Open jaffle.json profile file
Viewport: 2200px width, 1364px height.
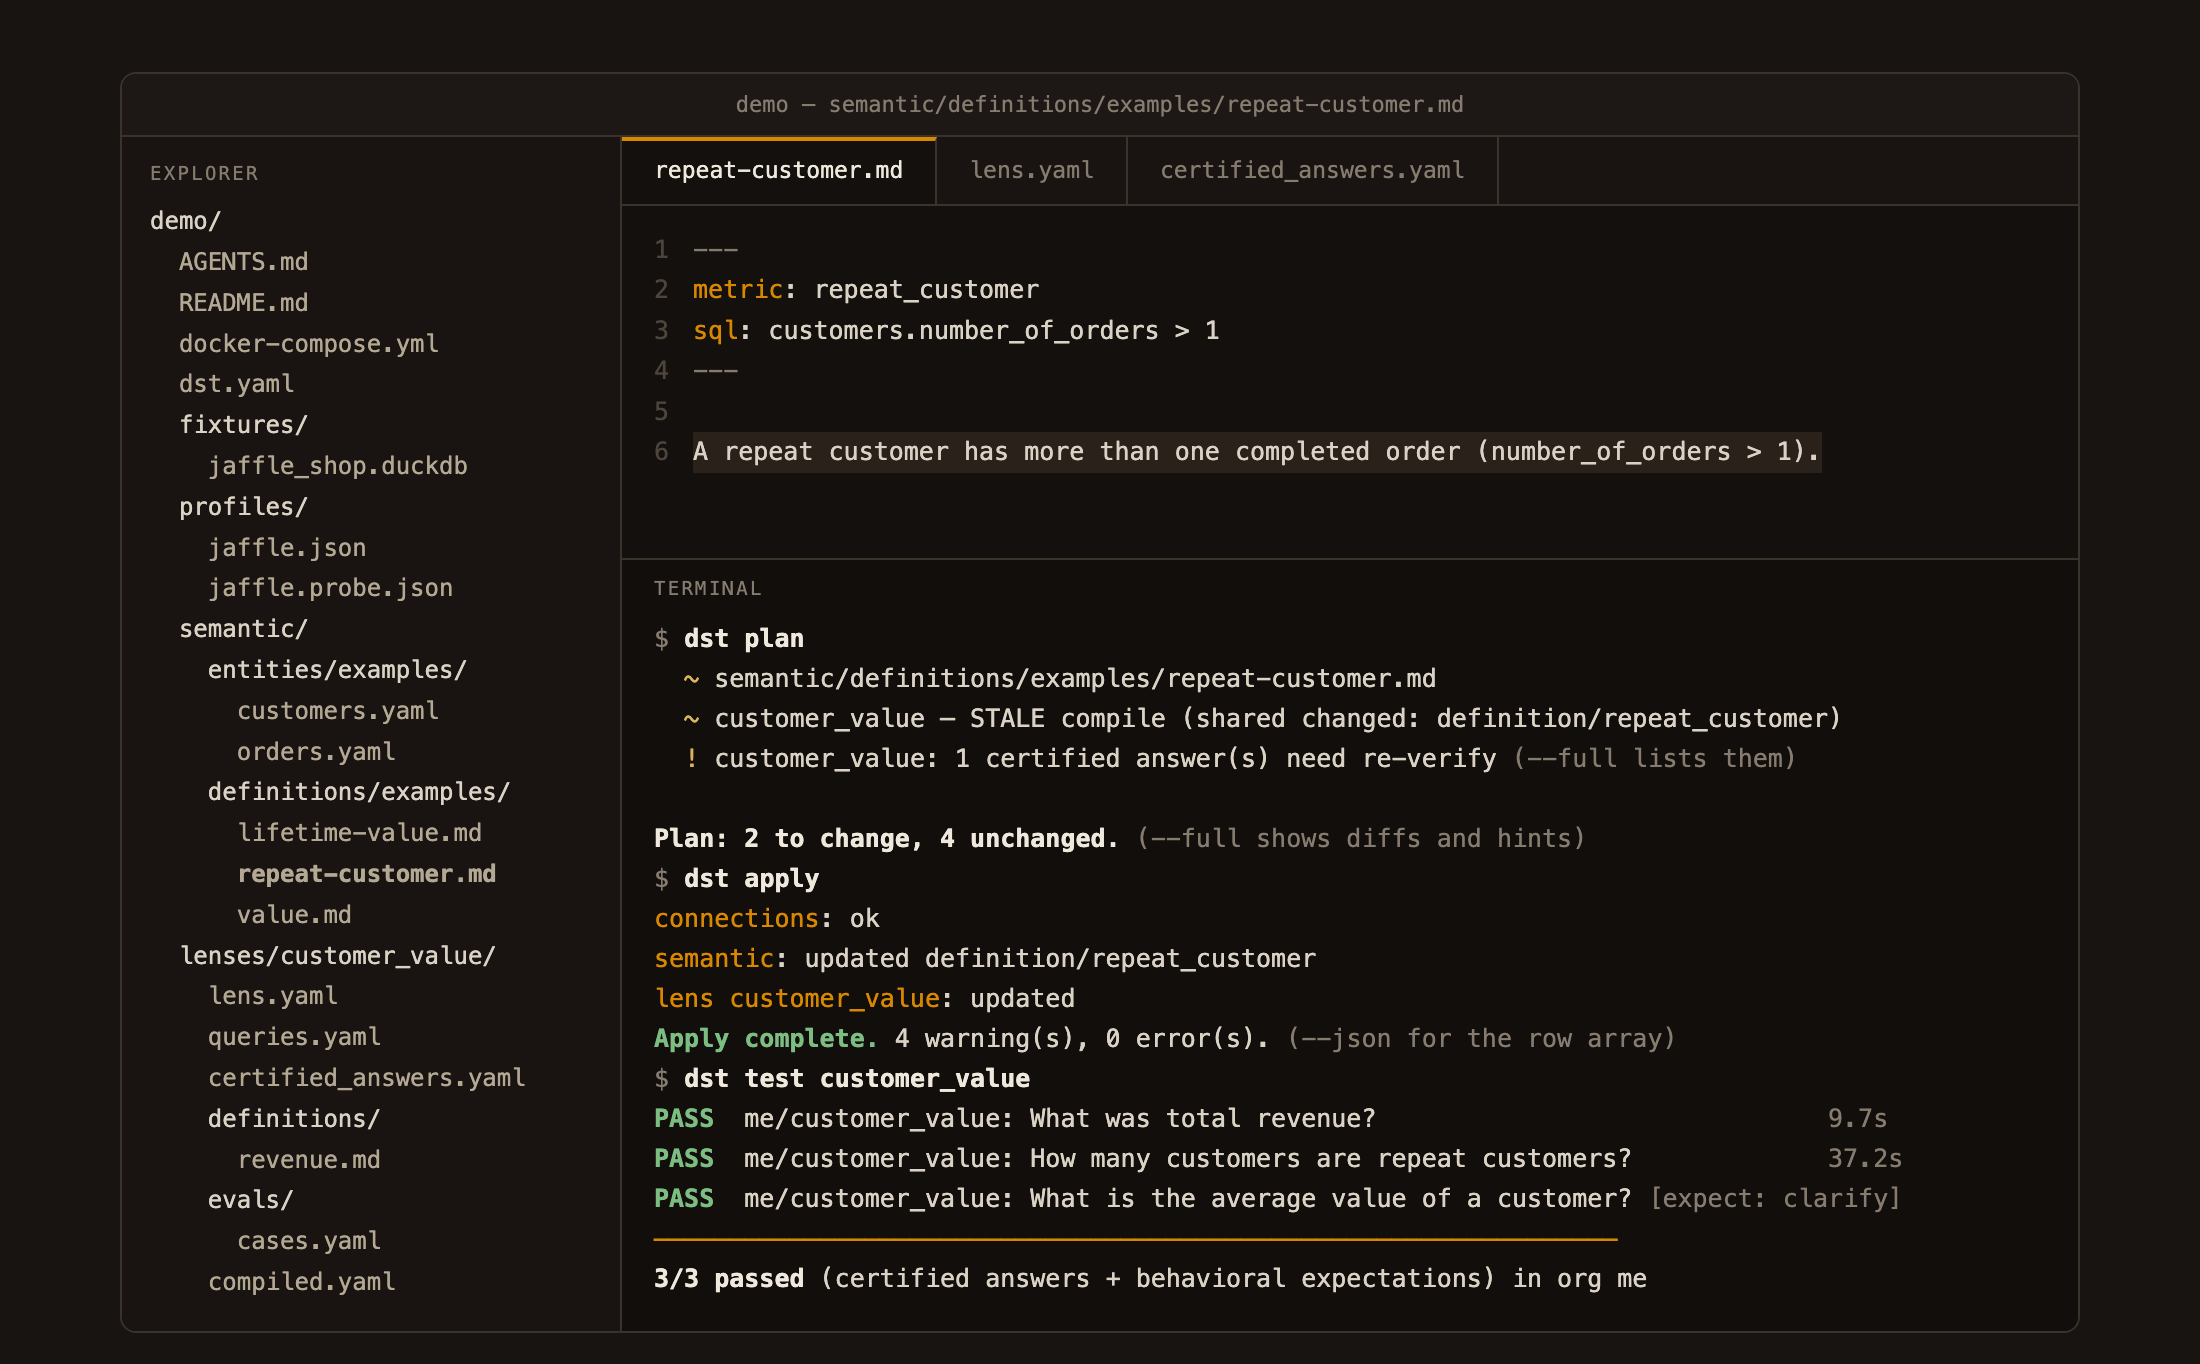[x=287, y=548]
